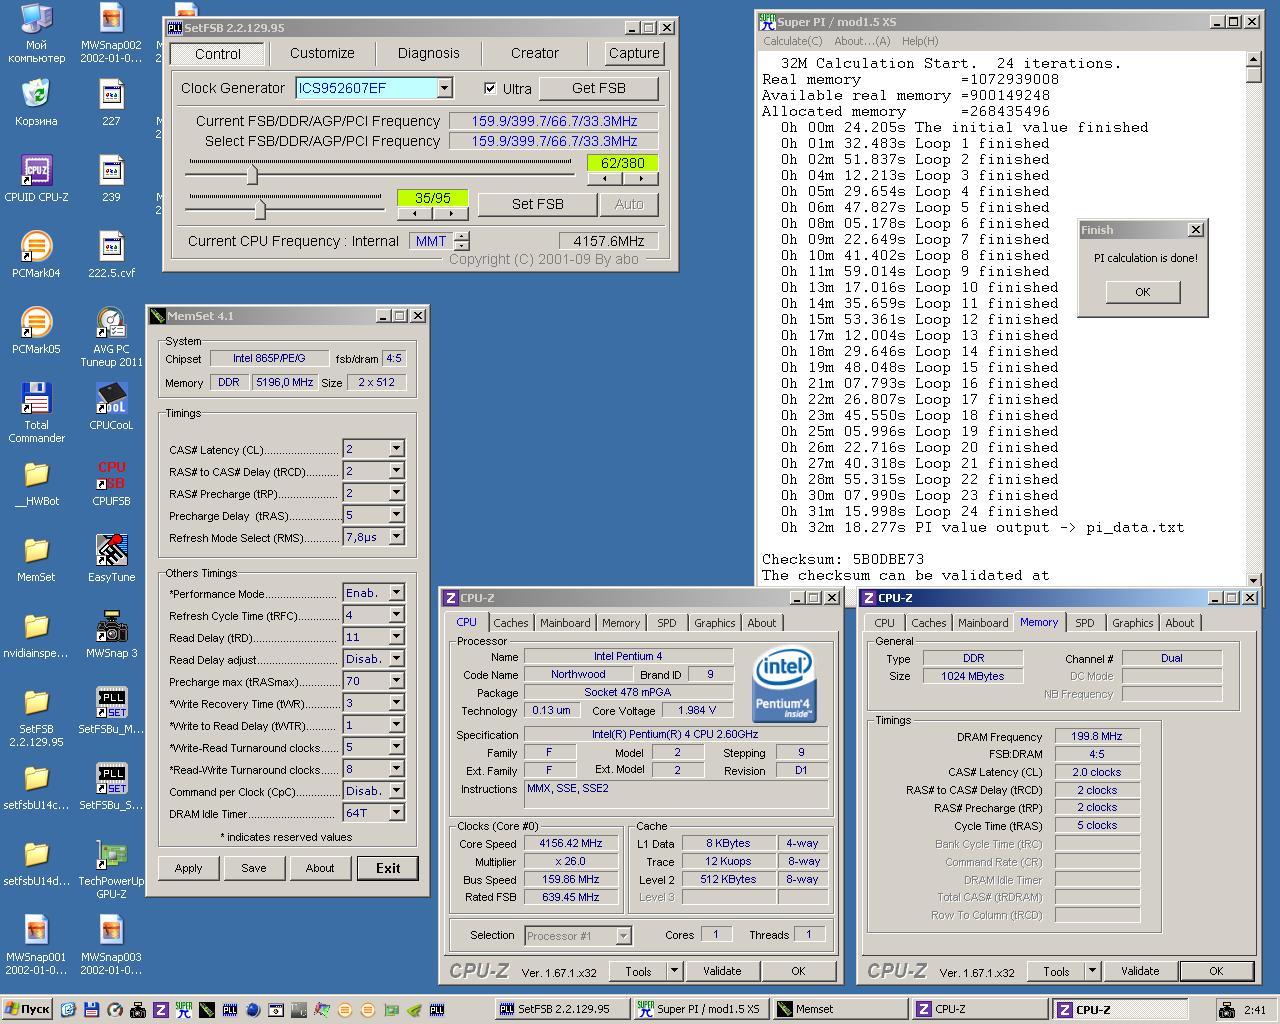Toggle the Ultra checkbox in SetFSB

(x=490, y=88)
